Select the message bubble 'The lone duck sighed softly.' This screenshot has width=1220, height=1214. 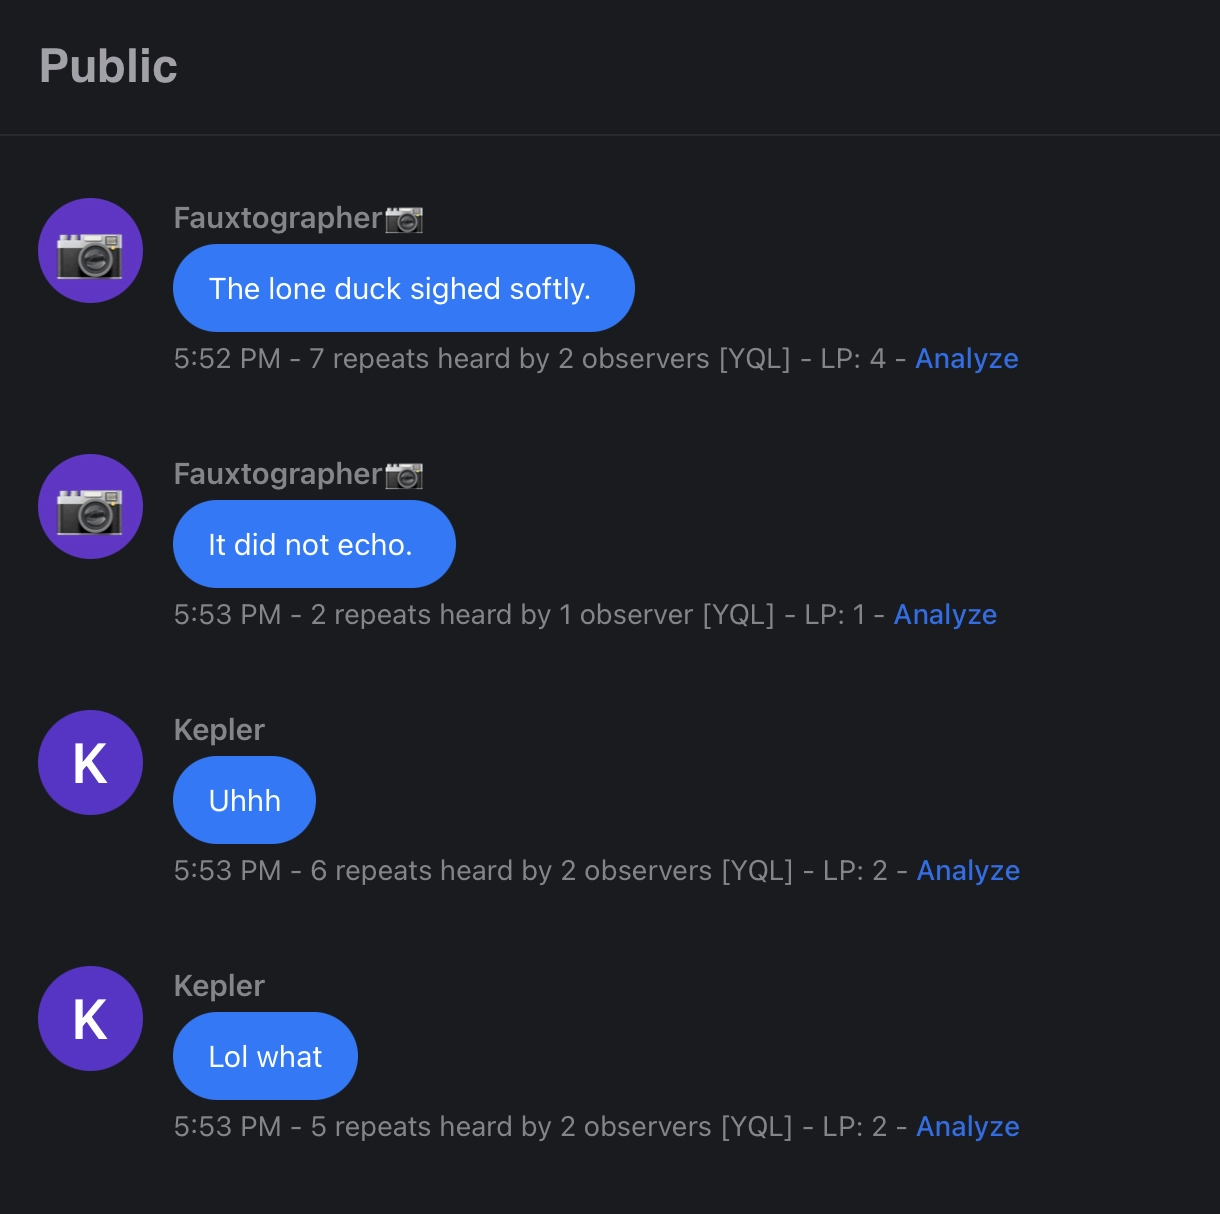(403, 288)
